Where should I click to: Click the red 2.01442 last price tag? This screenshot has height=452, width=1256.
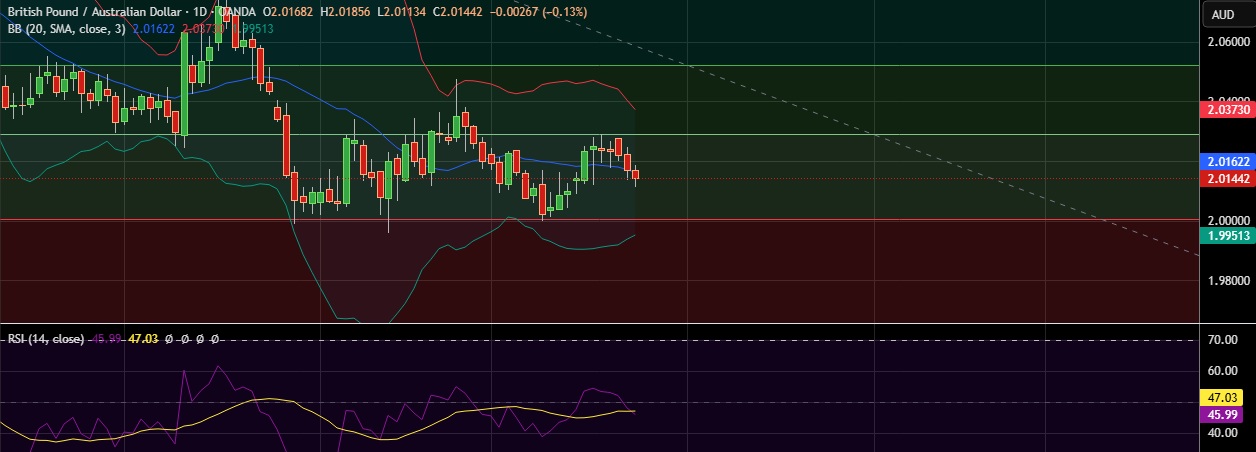tap(1226, 178)
